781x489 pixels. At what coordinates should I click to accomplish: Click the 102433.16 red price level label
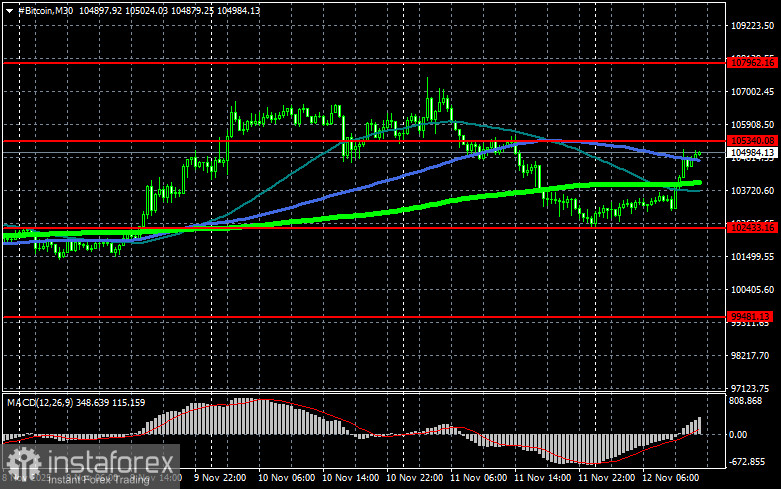click(753, 228)
